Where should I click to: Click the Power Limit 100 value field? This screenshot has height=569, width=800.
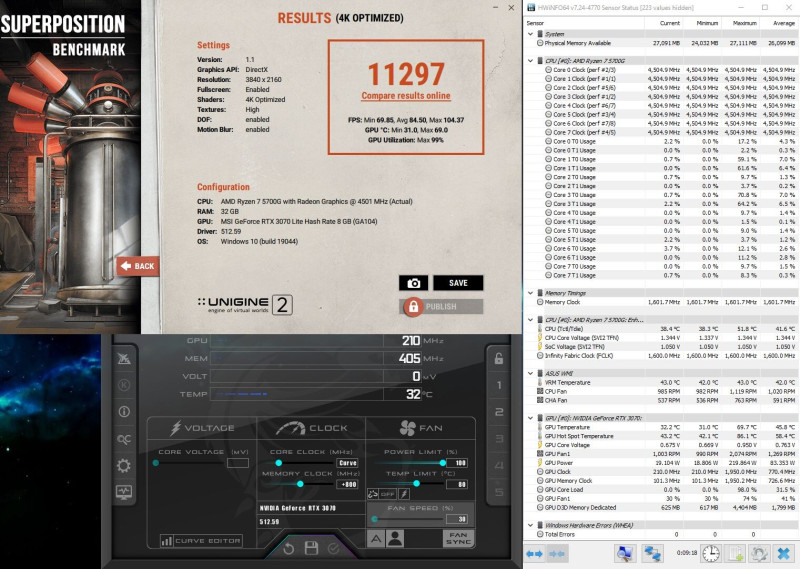coord(457,463)
